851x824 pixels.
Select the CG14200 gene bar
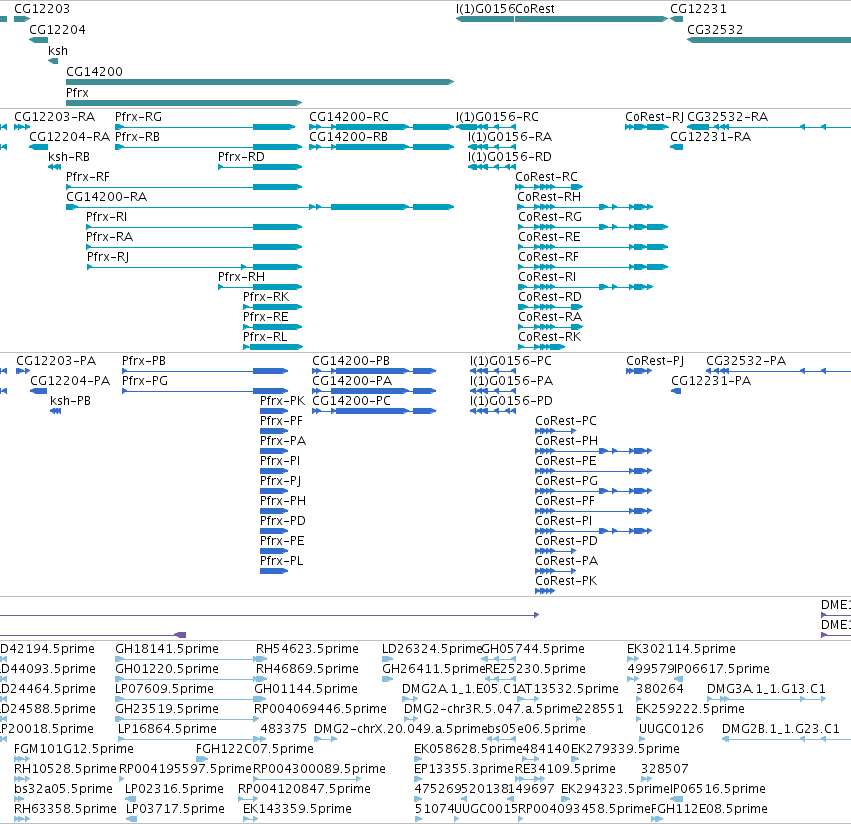pos(260,82)
